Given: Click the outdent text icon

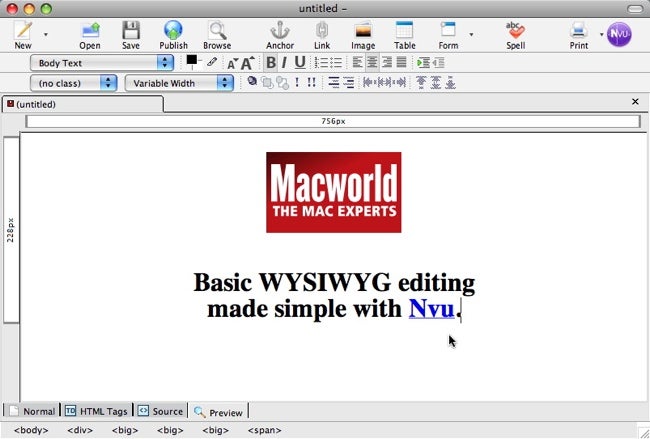Looking at the screenshot, I should click(438, 63).
